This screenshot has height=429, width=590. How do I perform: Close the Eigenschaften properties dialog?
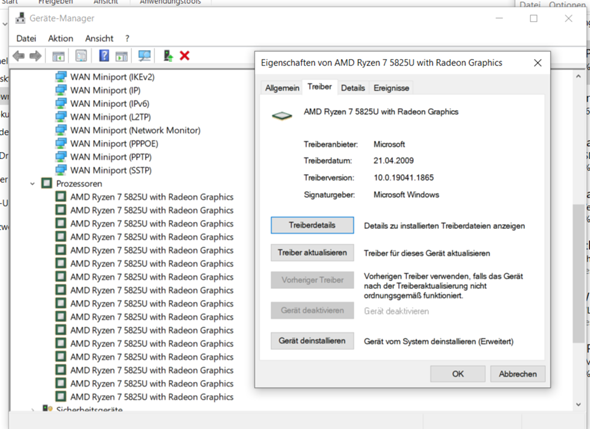coord(538,63)
